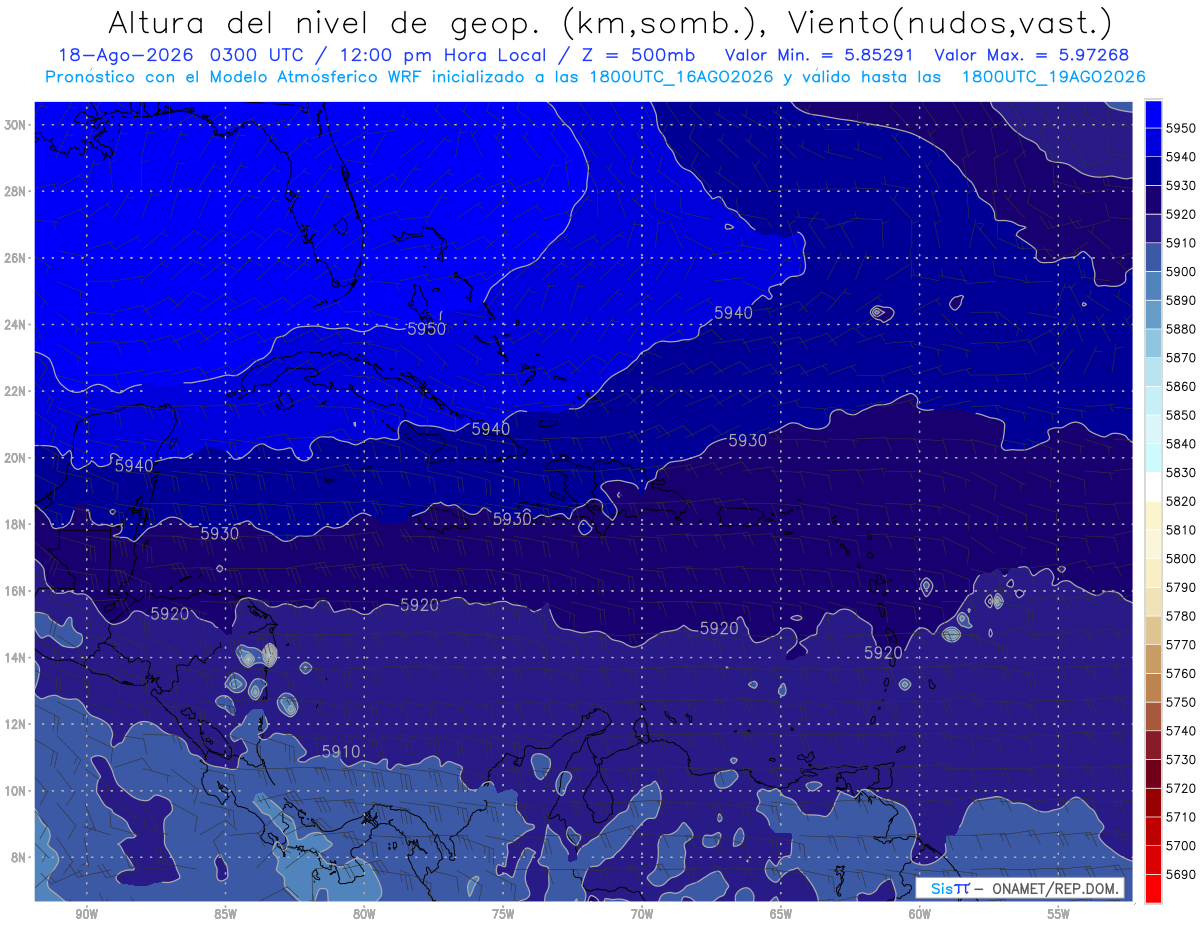1200x927 pixels.
Task: Click the cream colorbar swatch between 5810 and 5820
Action: [x=1153, y=516]
